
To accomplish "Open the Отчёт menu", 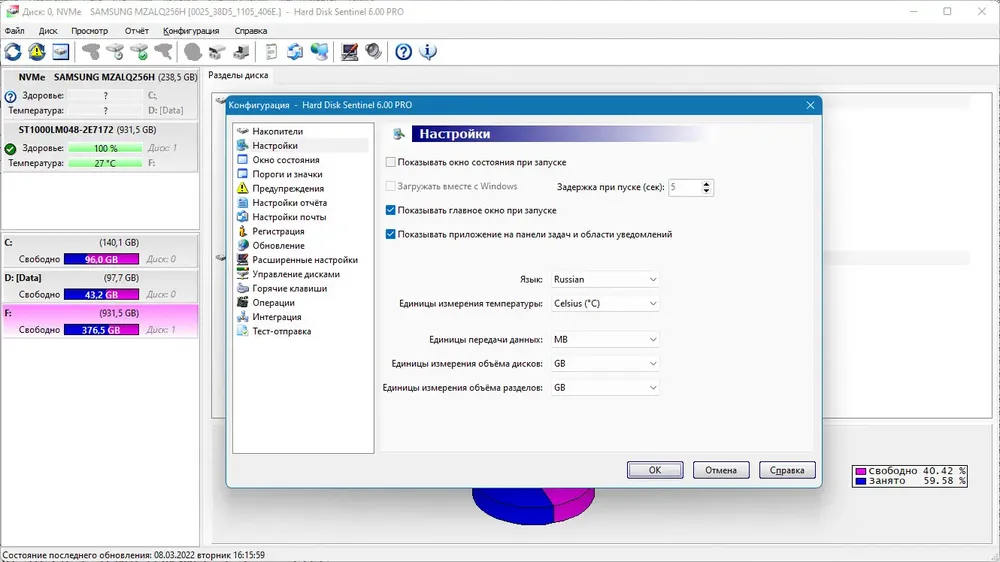I will tap(136, 31).
